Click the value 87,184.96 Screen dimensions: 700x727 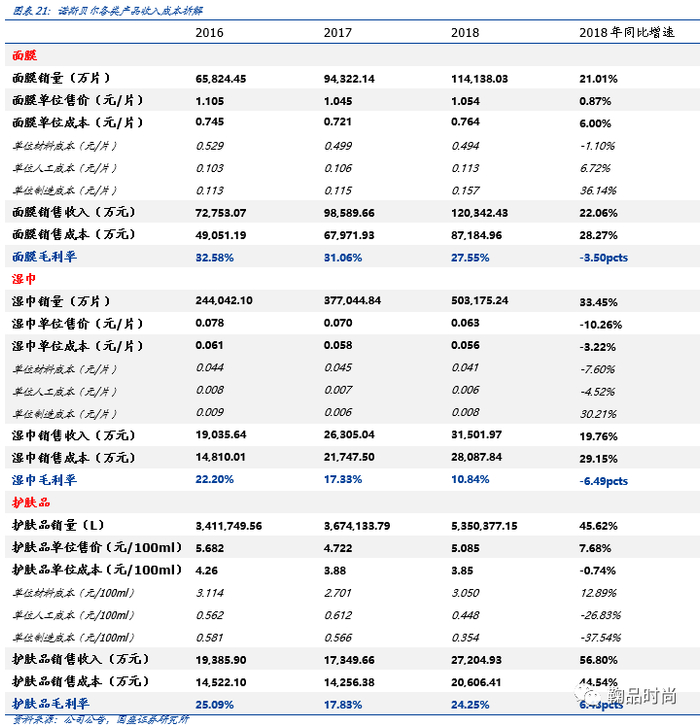pos(477,235)
